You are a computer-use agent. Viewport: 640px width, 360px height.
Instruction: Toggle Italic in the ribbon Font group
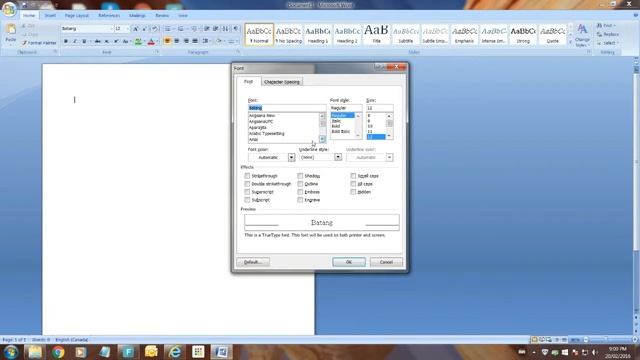tap(75, 41)
